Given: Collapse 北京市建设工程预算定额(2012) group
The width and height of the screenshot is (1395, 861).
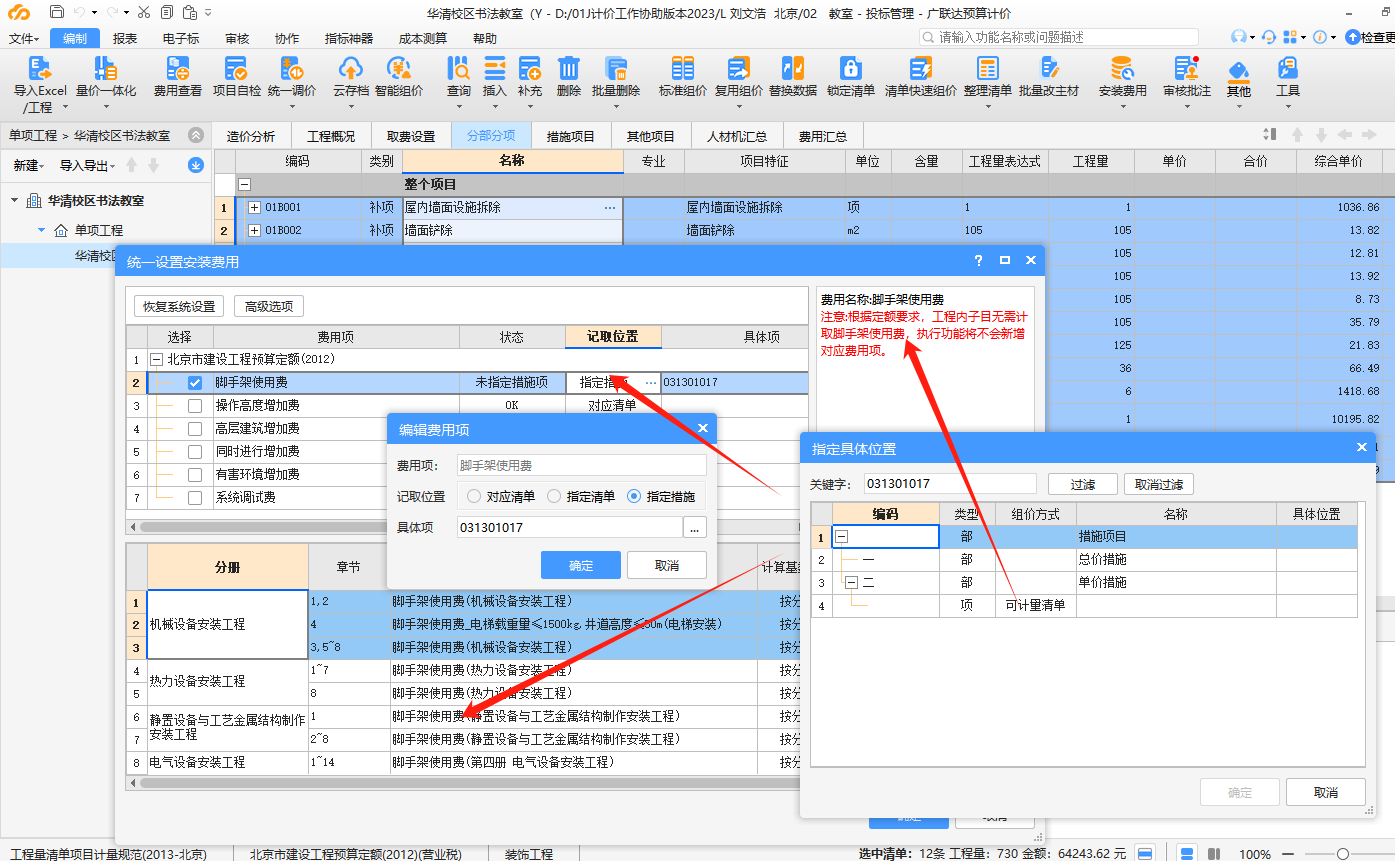Looking at the screenshot, I should (x=156, y=359).
